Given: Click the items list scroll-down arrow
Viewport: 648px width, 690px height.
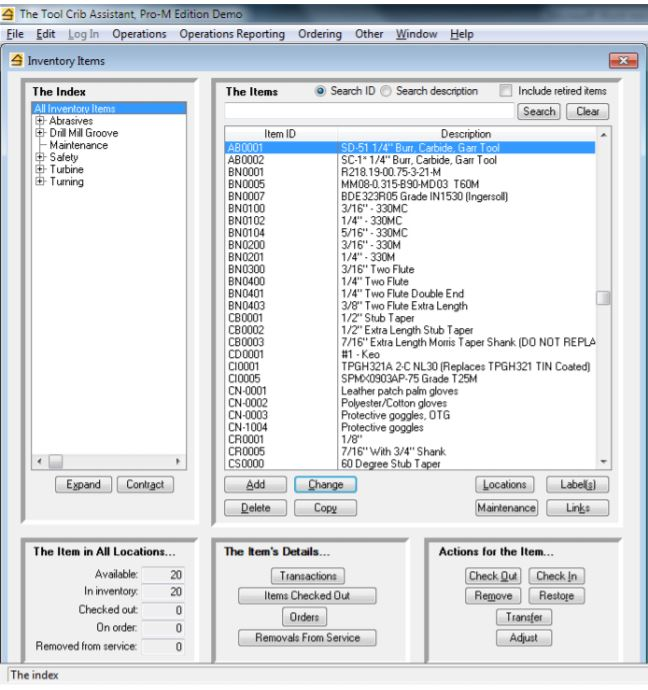Looking at the screenshot, I should coord(604,462).
